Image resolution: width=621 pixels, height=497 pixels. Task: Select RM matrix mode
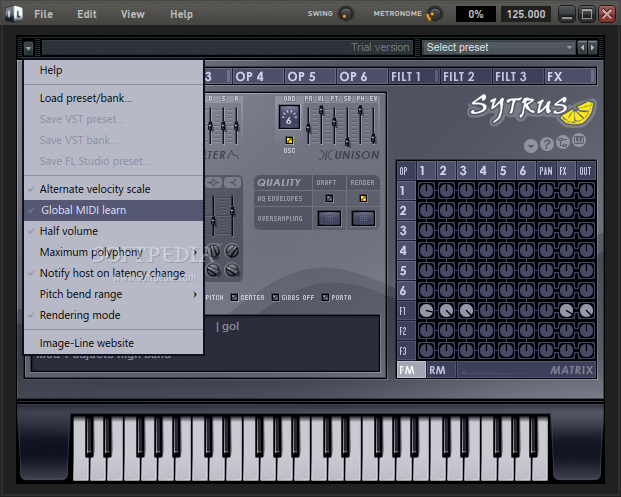point(441,370)
